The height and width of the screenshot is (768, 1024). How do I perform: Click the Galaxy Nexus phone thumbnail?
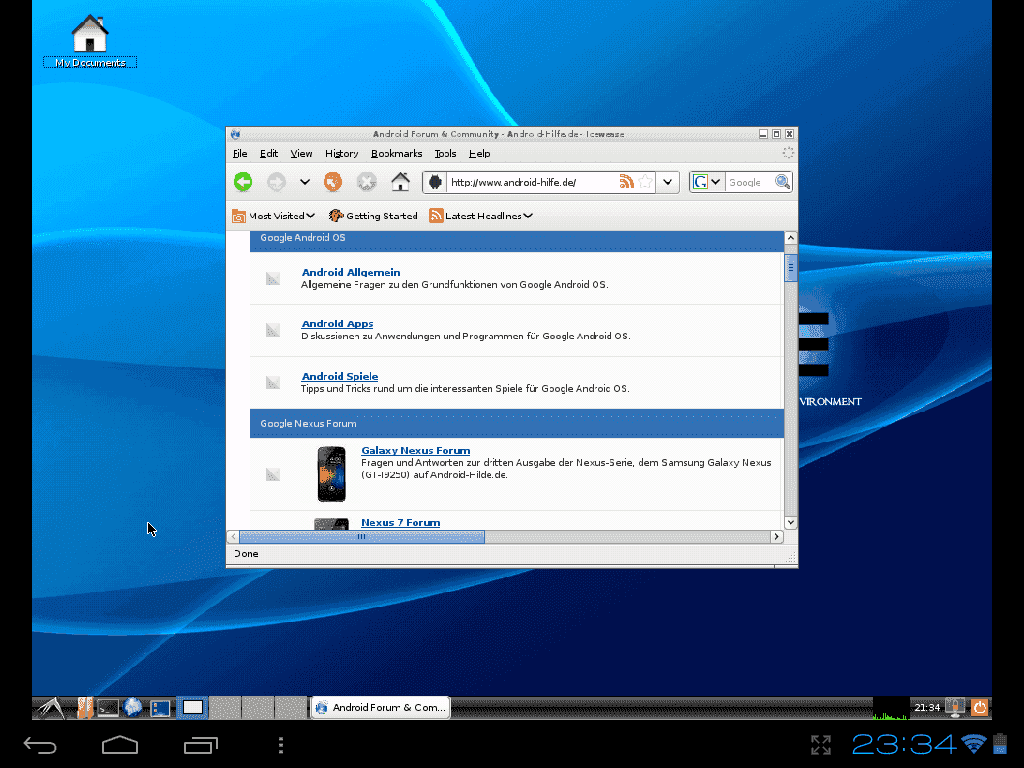(x=332, y=474)
